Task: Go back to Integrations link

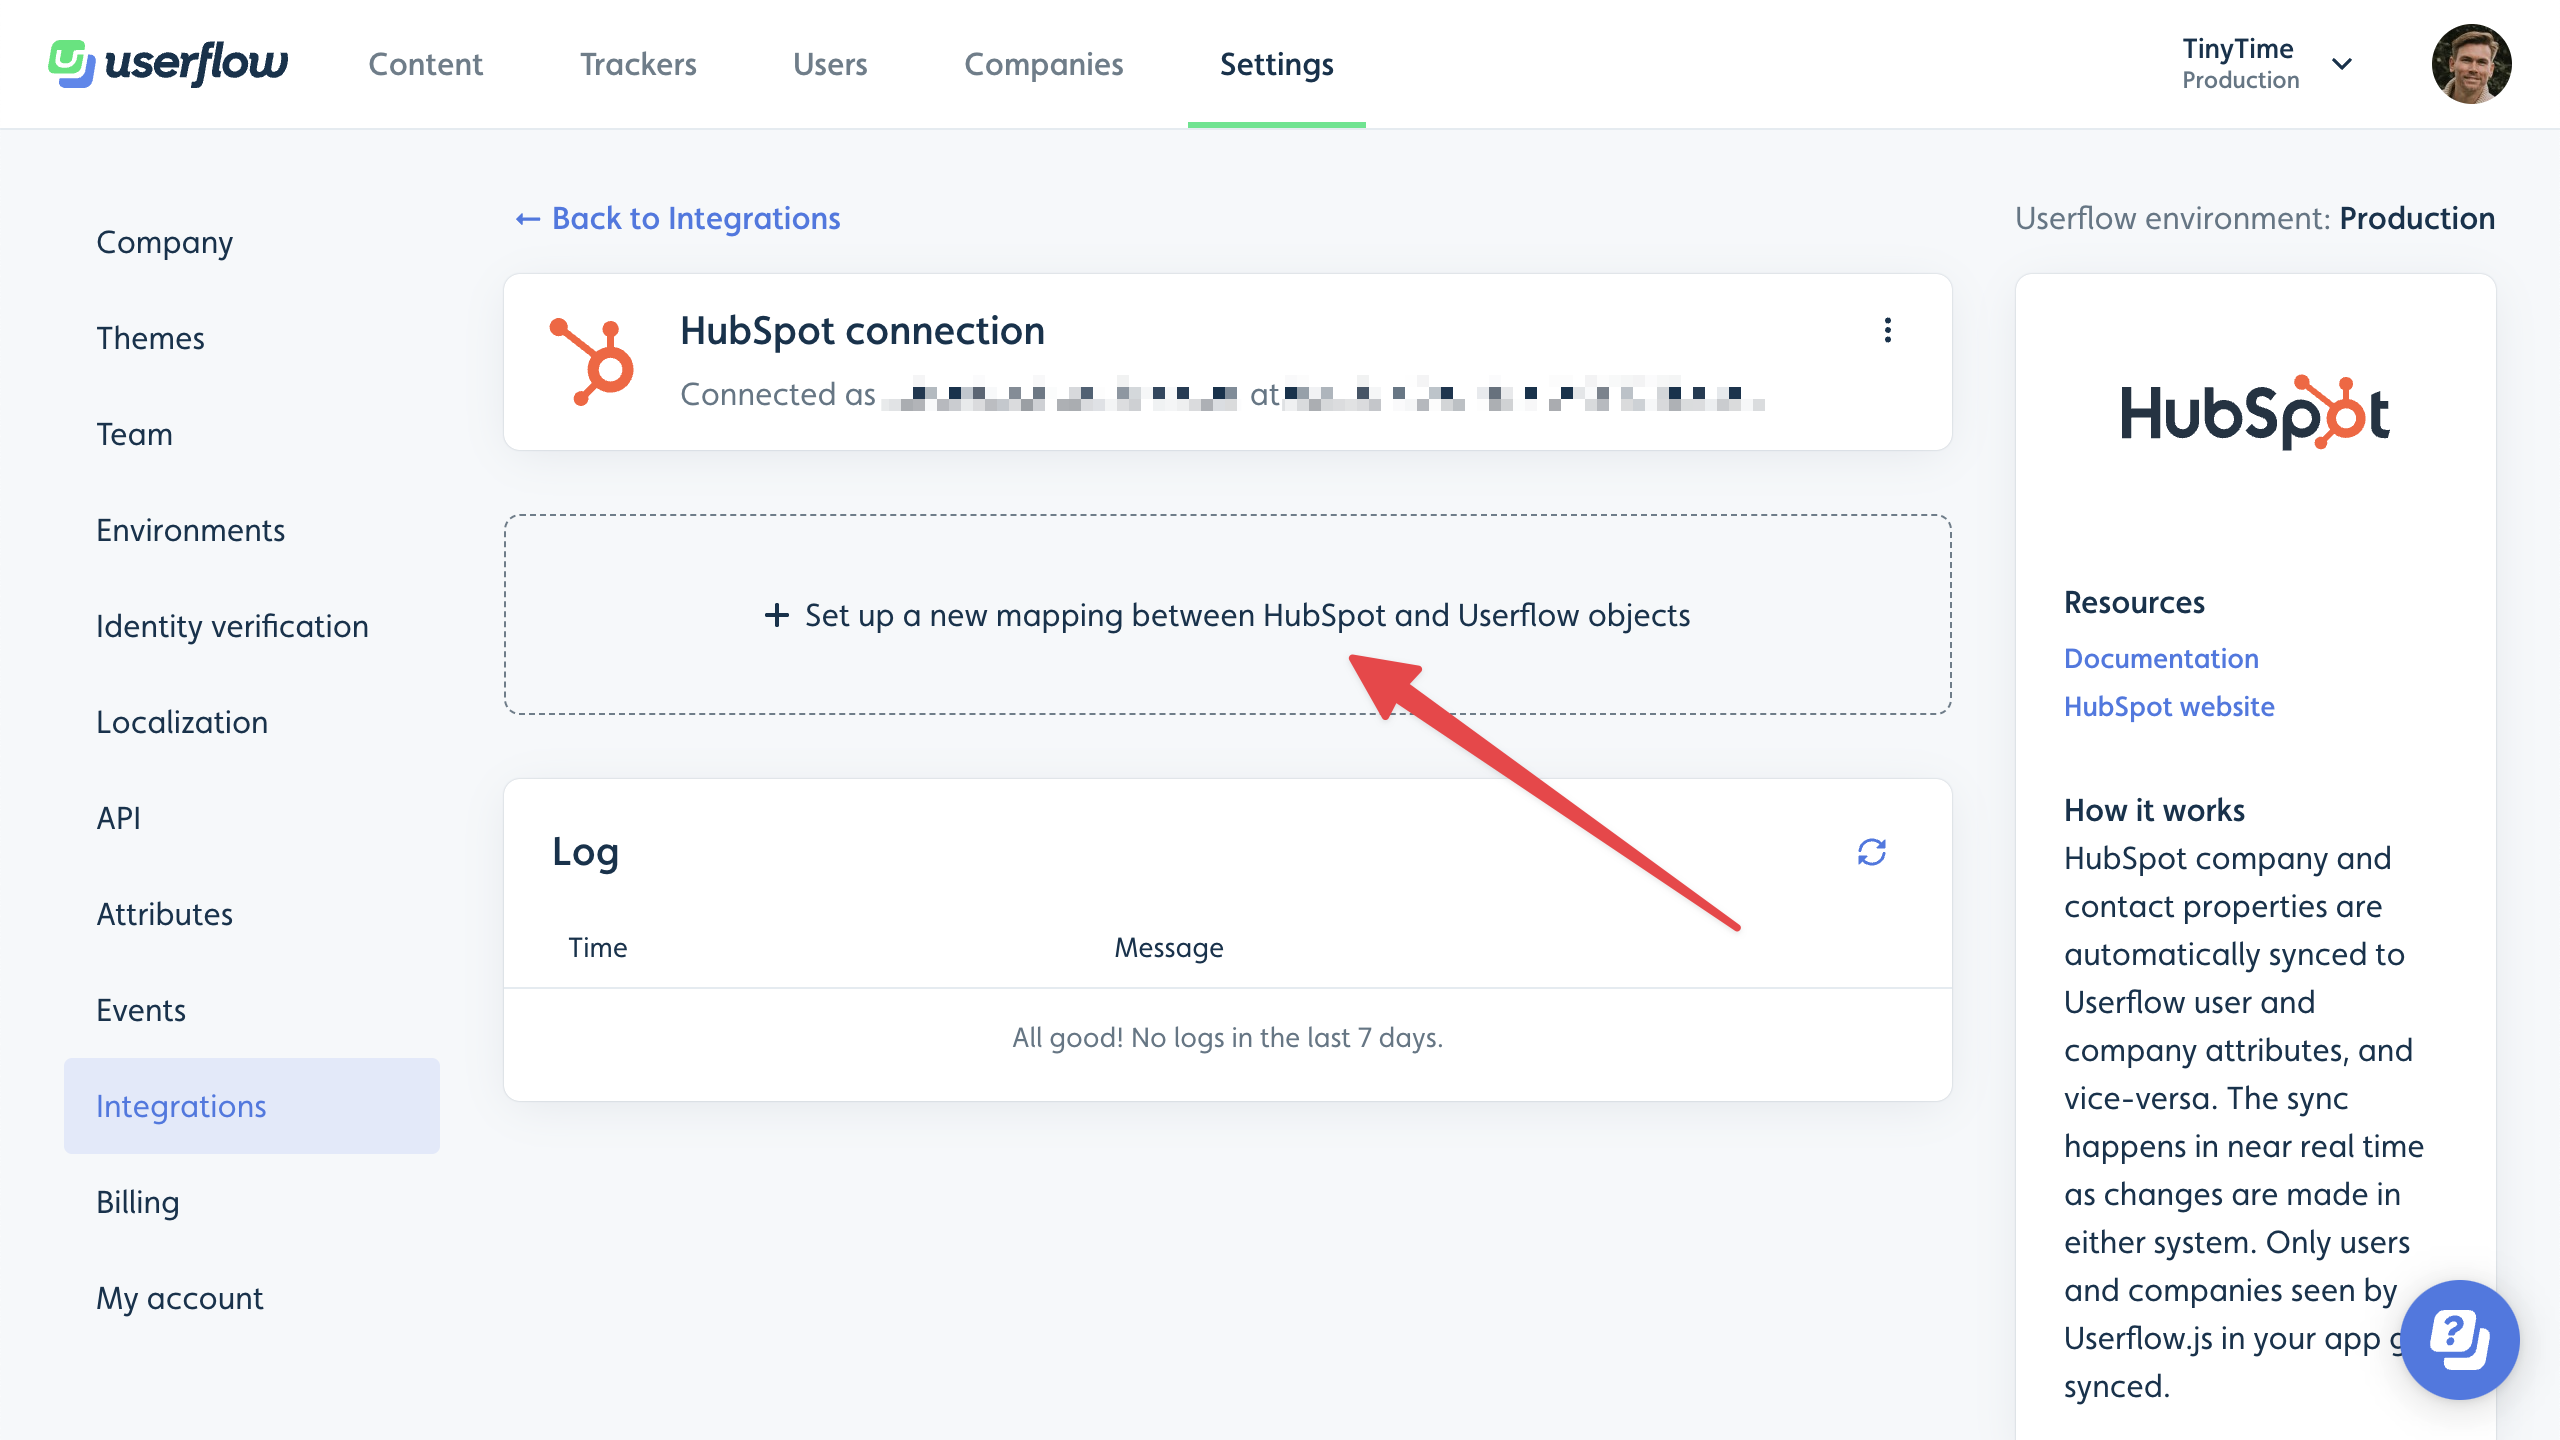Action: click(677, 218)
